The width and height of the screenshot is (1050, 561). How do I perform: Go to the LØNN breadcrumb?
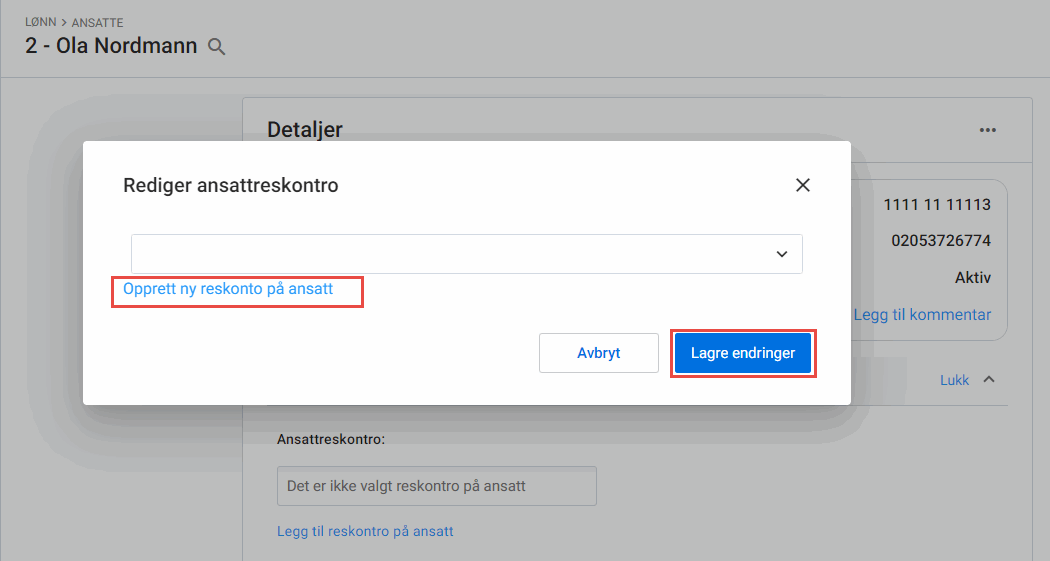click(x=41, y=22)
